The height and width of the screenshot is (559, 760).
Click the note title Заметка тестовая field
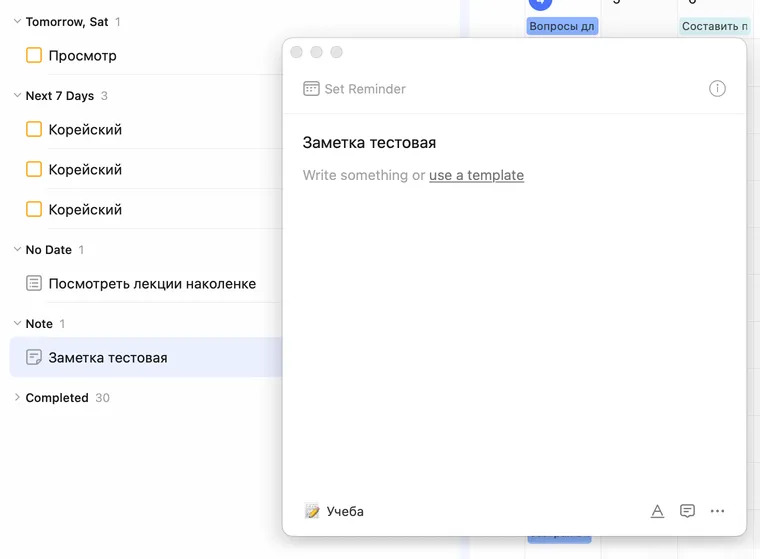tap(370, 143)
